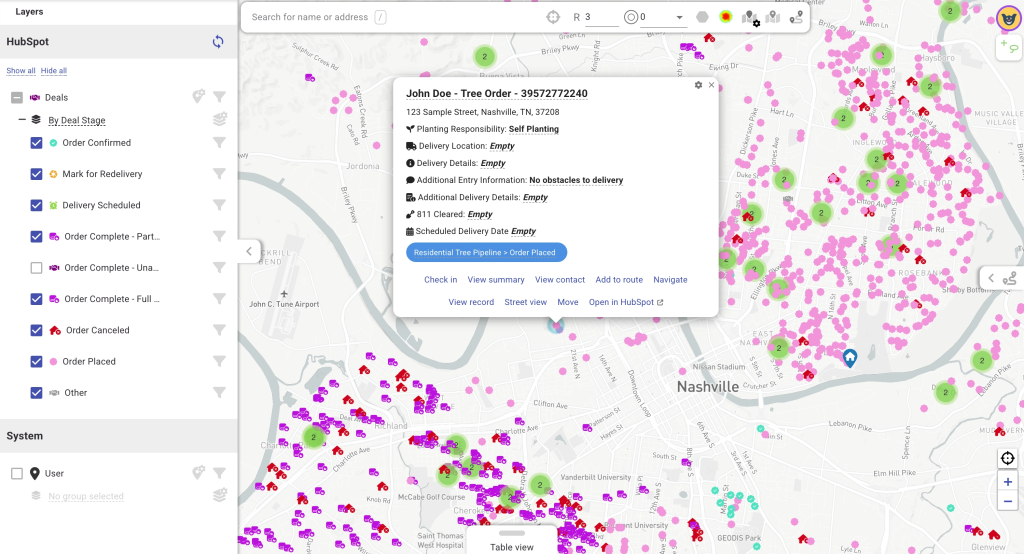Uncheck the Order Confirmed layer

[37, 143]
